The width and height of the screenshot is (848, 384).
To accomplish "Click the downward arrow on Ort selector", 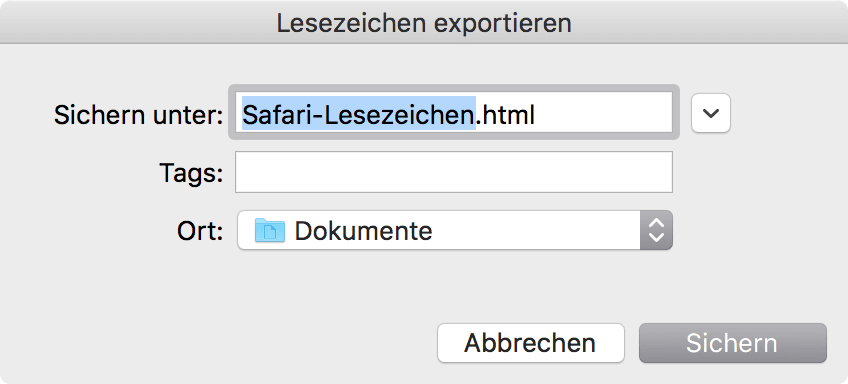I will 656,237.
